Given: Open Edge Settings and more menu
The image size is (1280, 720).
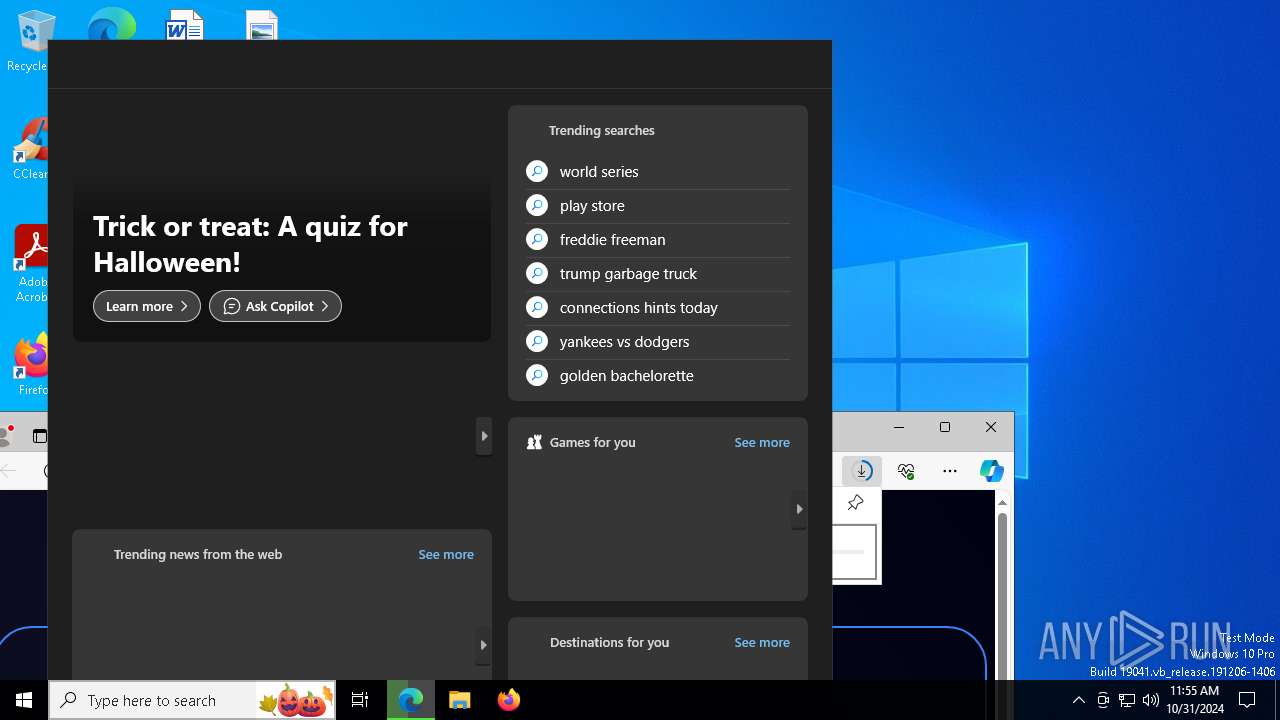Looking at the screenshot, I should [x=950, y=471].
